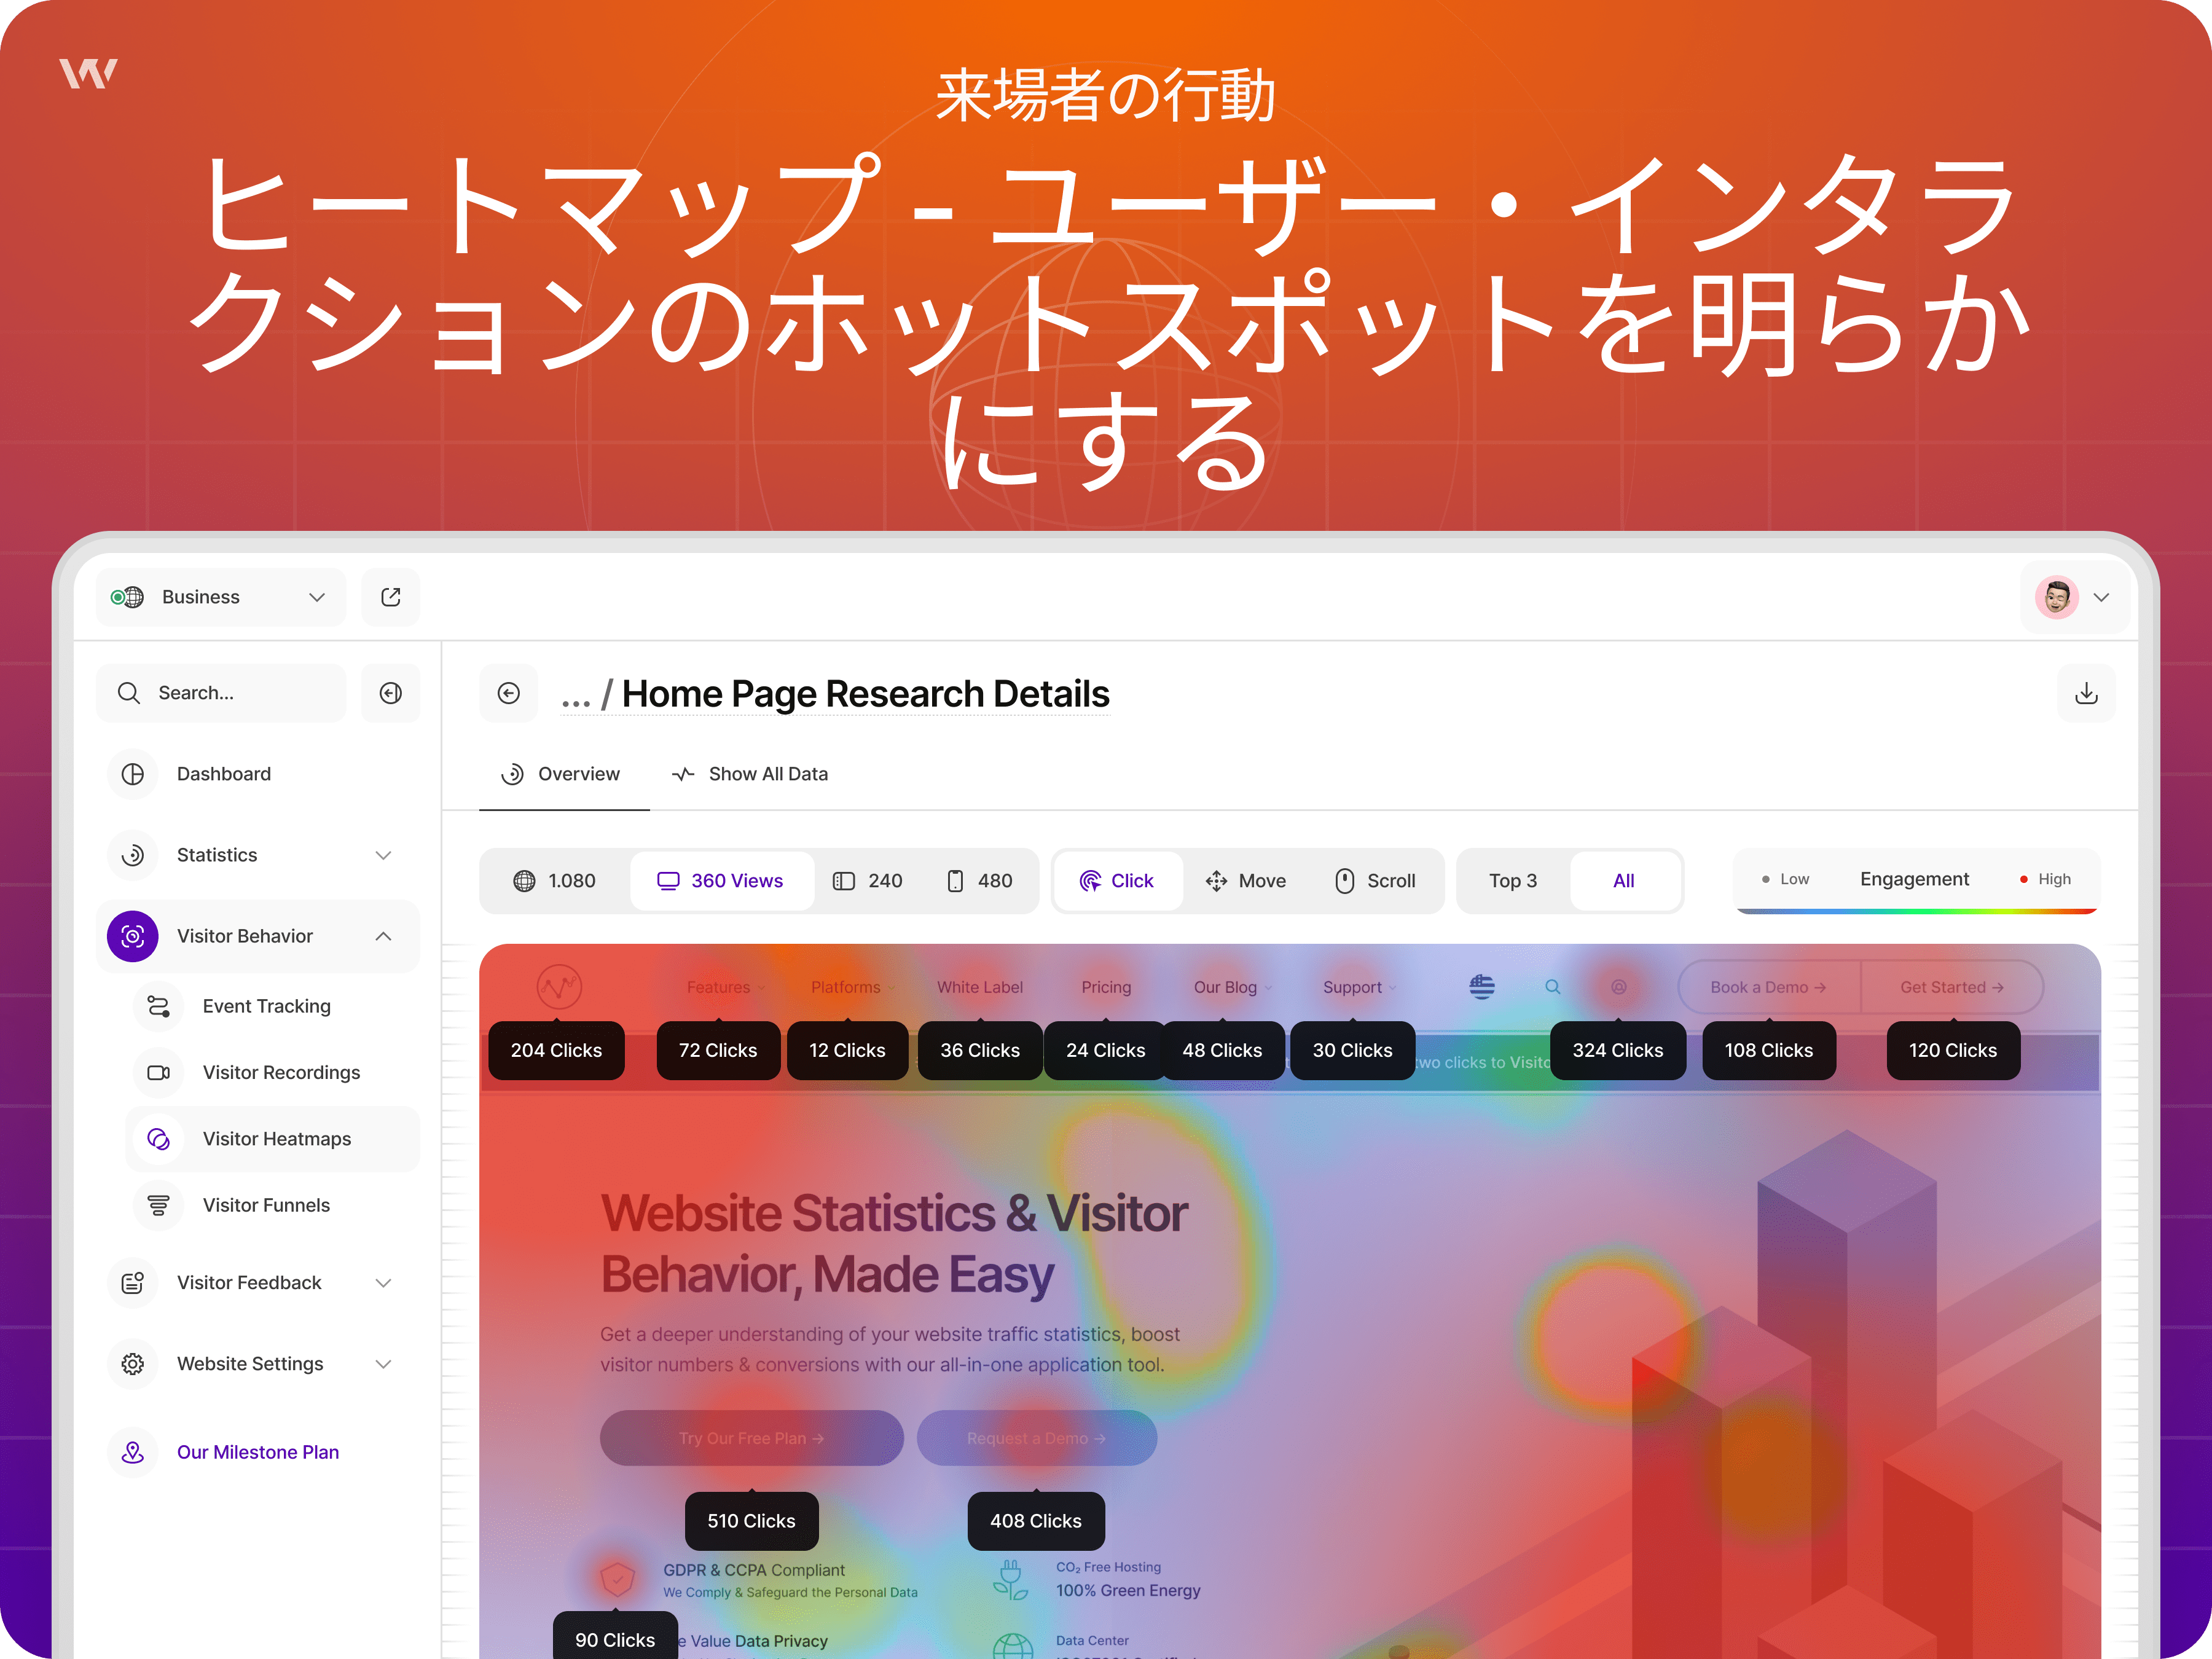
Task: Switch heatmap mode to Scroll
Action: [1376, 881]
